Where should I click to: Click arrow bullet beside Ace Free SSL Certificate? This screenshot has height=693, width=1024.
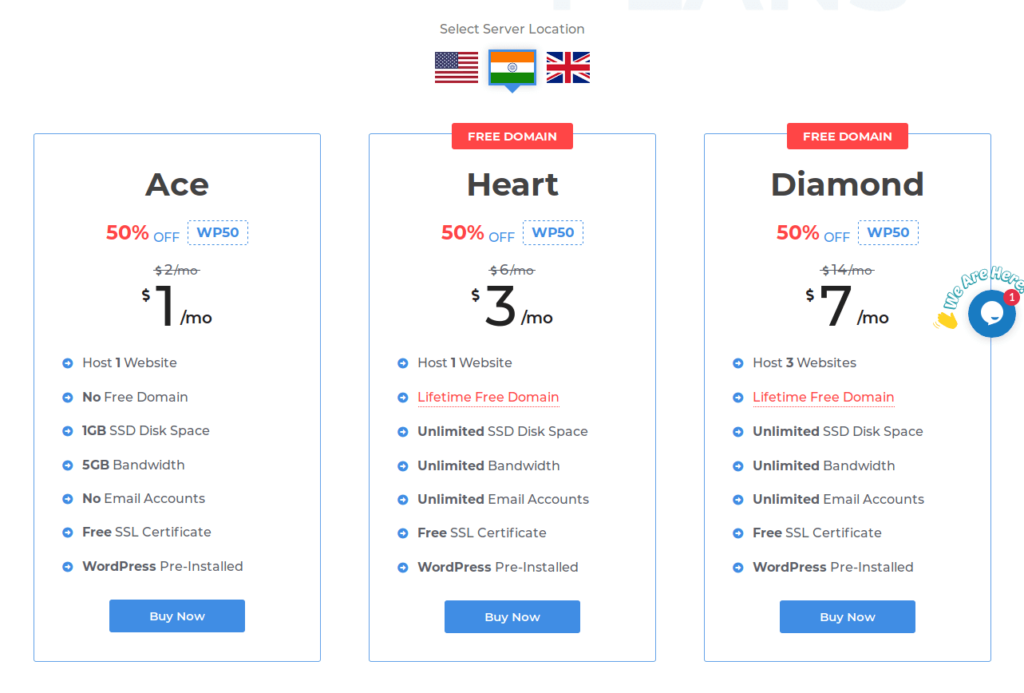pyautogui.click(x=67, y=532)
